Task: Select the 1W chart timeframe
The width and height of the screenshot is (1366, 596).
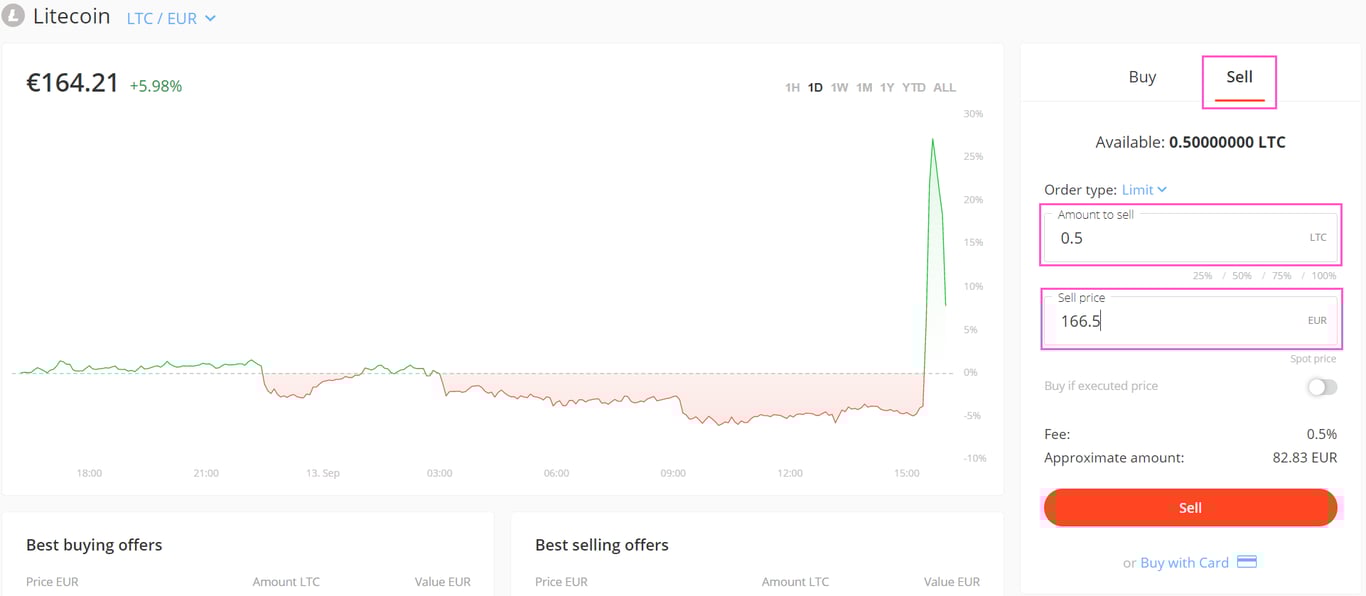Action: (839, 88)
